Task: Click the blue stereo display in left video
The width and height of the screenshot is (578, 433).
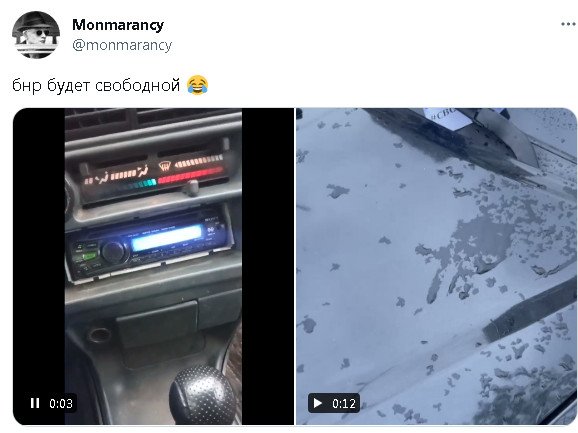Action: pyautogui.click(x=167, y=236)
